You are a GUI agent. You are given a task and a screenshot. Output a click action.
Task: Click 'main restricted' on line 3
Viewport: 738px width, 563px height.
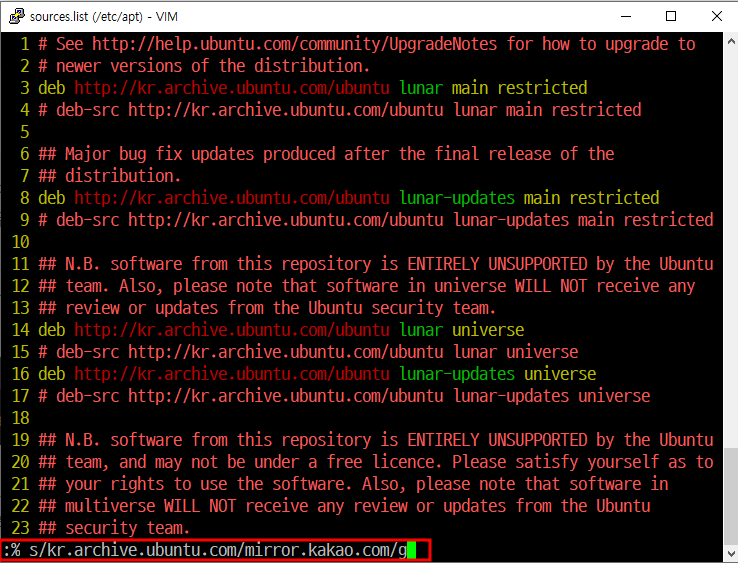(520, 88)
